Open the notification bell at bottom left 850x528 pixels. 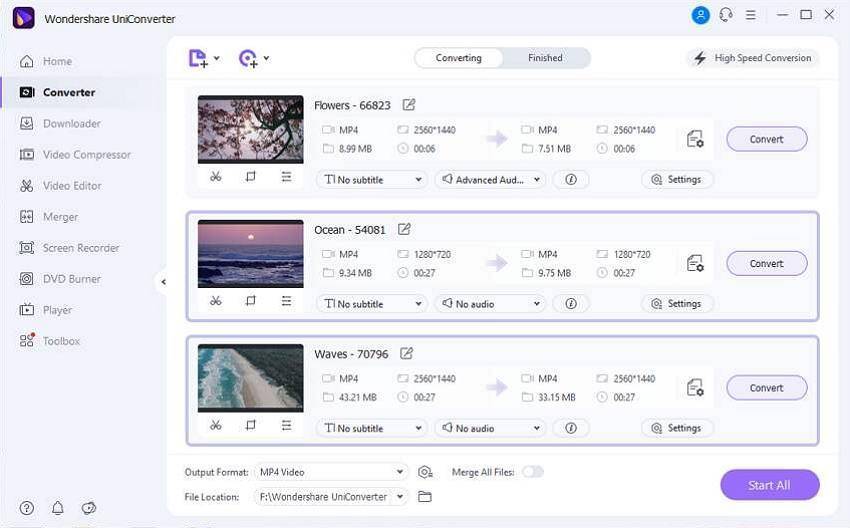tap(58, 508)
